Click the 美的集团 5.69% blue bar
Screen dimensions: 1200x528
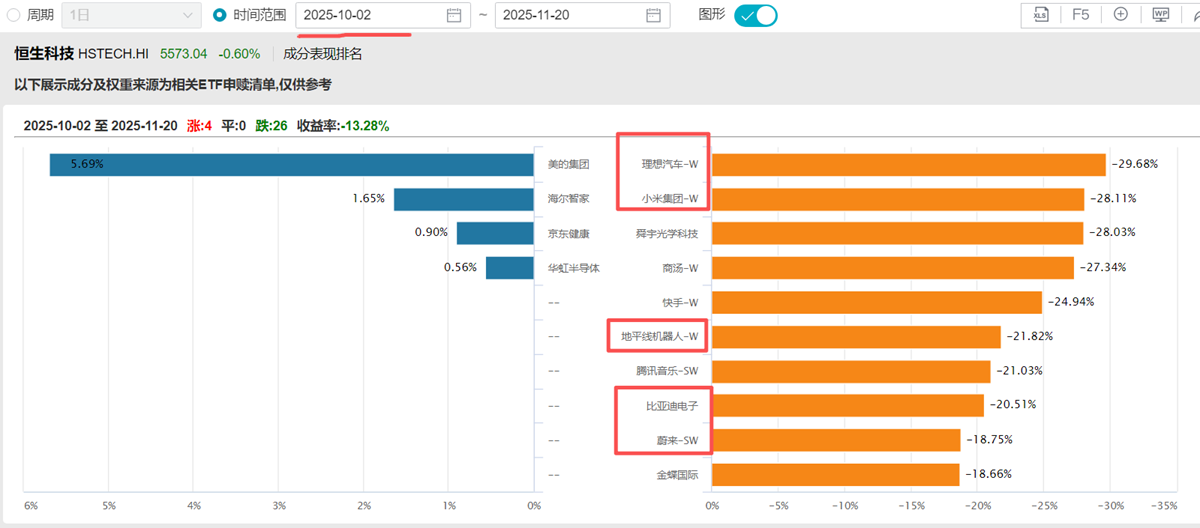pyautogui.click(x=292, y=164)
